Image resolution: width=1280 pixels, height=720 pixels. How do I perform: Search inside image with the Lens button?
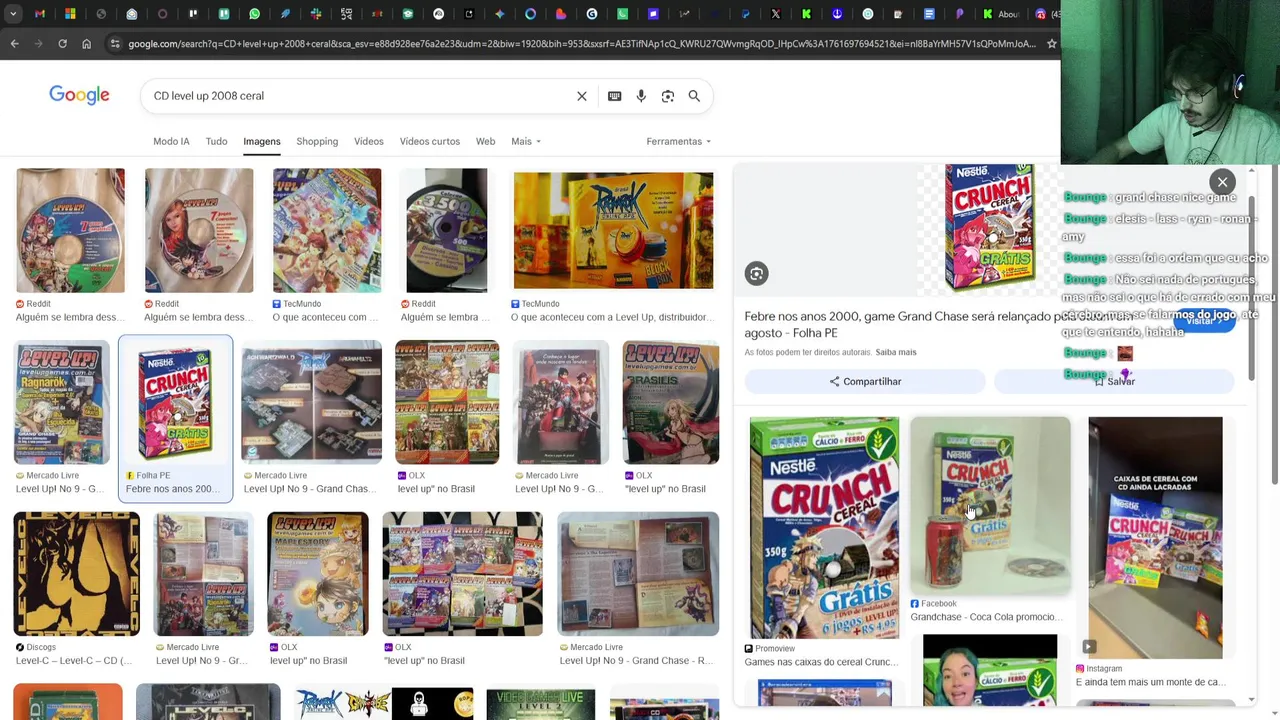pos(756,273)
